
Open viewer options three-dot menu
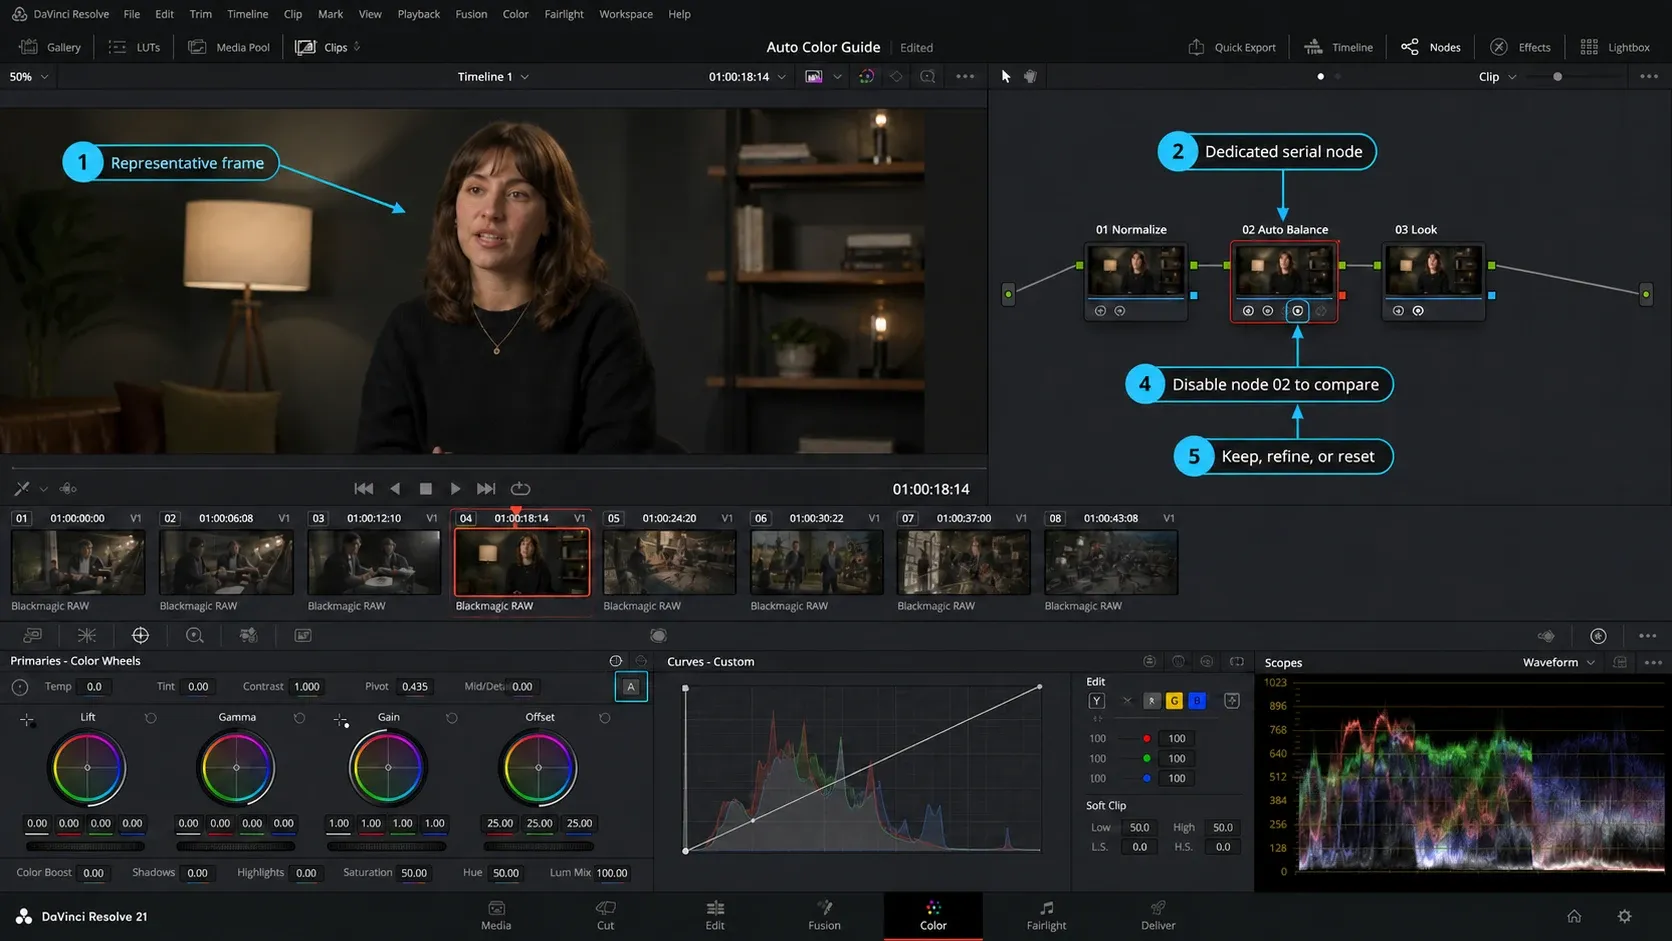click(965, 76)
